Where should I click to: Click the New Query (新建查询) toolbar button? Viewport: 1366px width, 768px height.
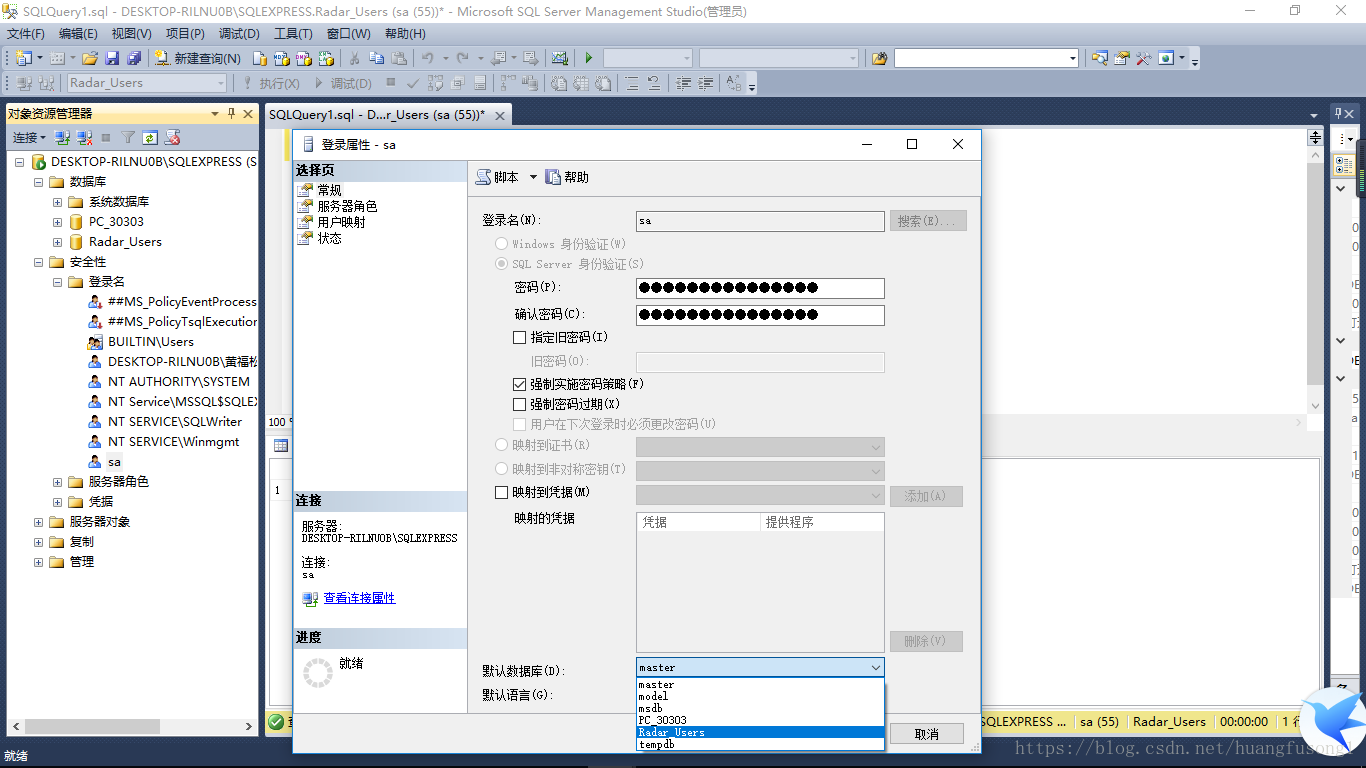pos(197,58)
